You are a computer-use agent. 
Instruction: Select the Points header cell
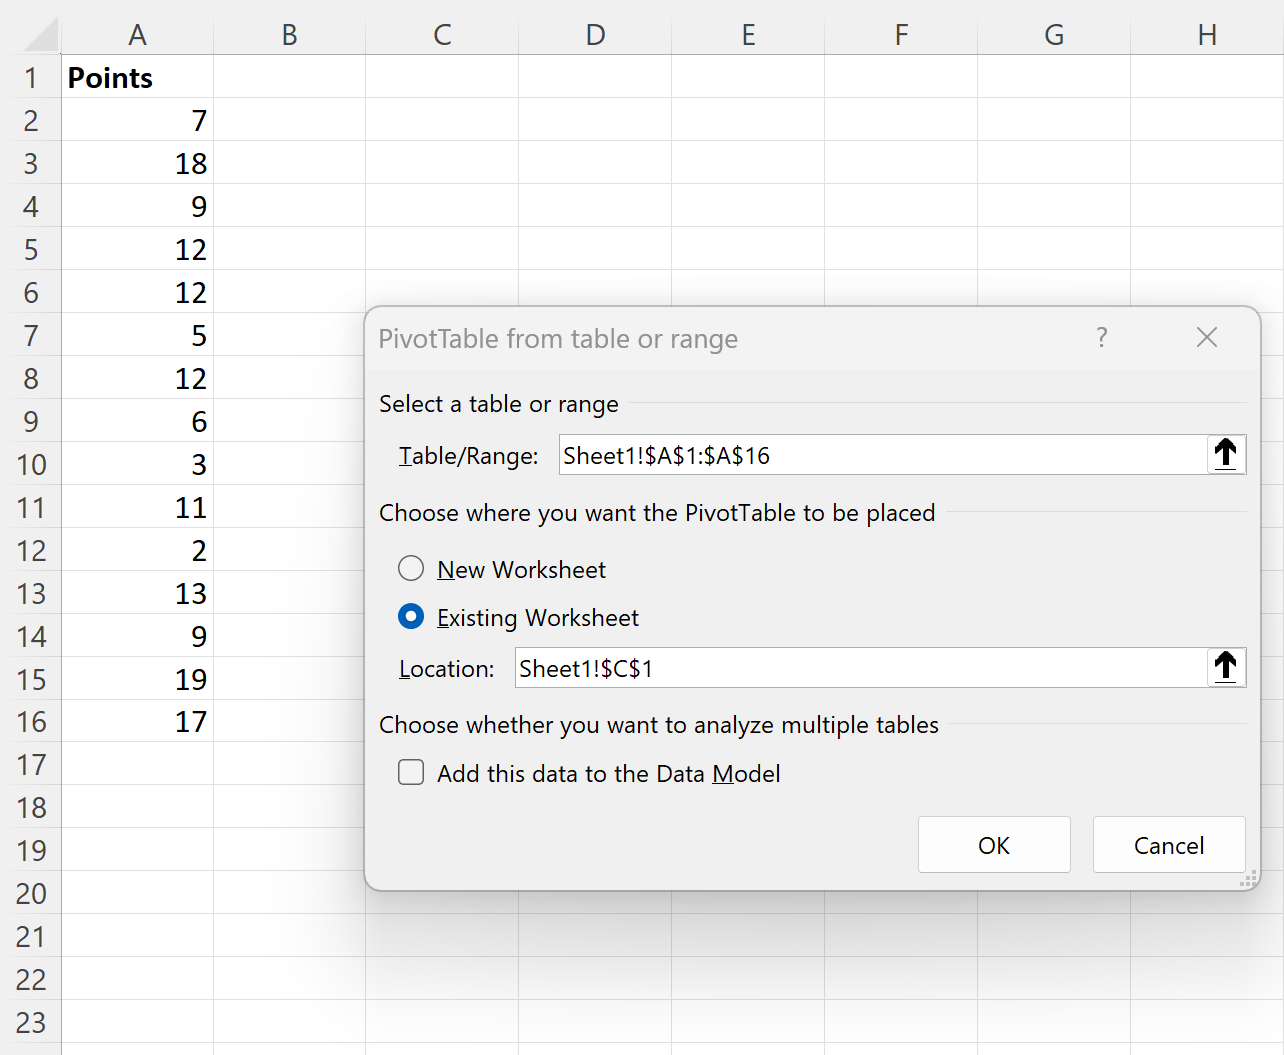point(137,77)
